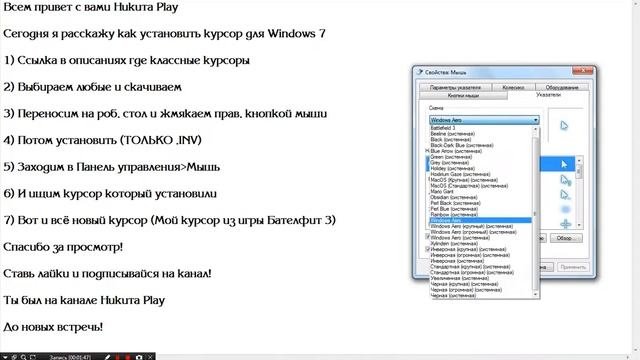Click the line 'Всем привет с вами Hukuma Play'
Image resolution: width=640 pixels, height=360 pixels.
(x=91, y=7)
